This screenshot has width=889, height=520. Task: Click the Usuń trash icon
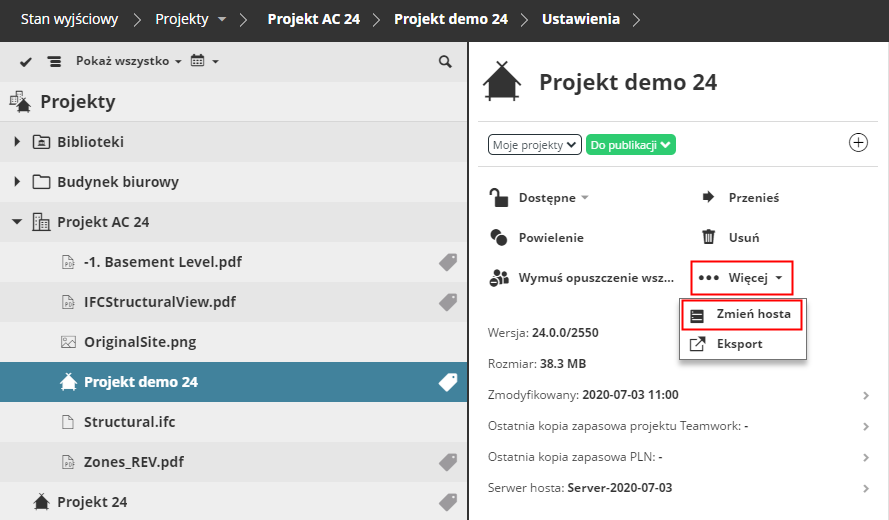(x=709, y=238)
